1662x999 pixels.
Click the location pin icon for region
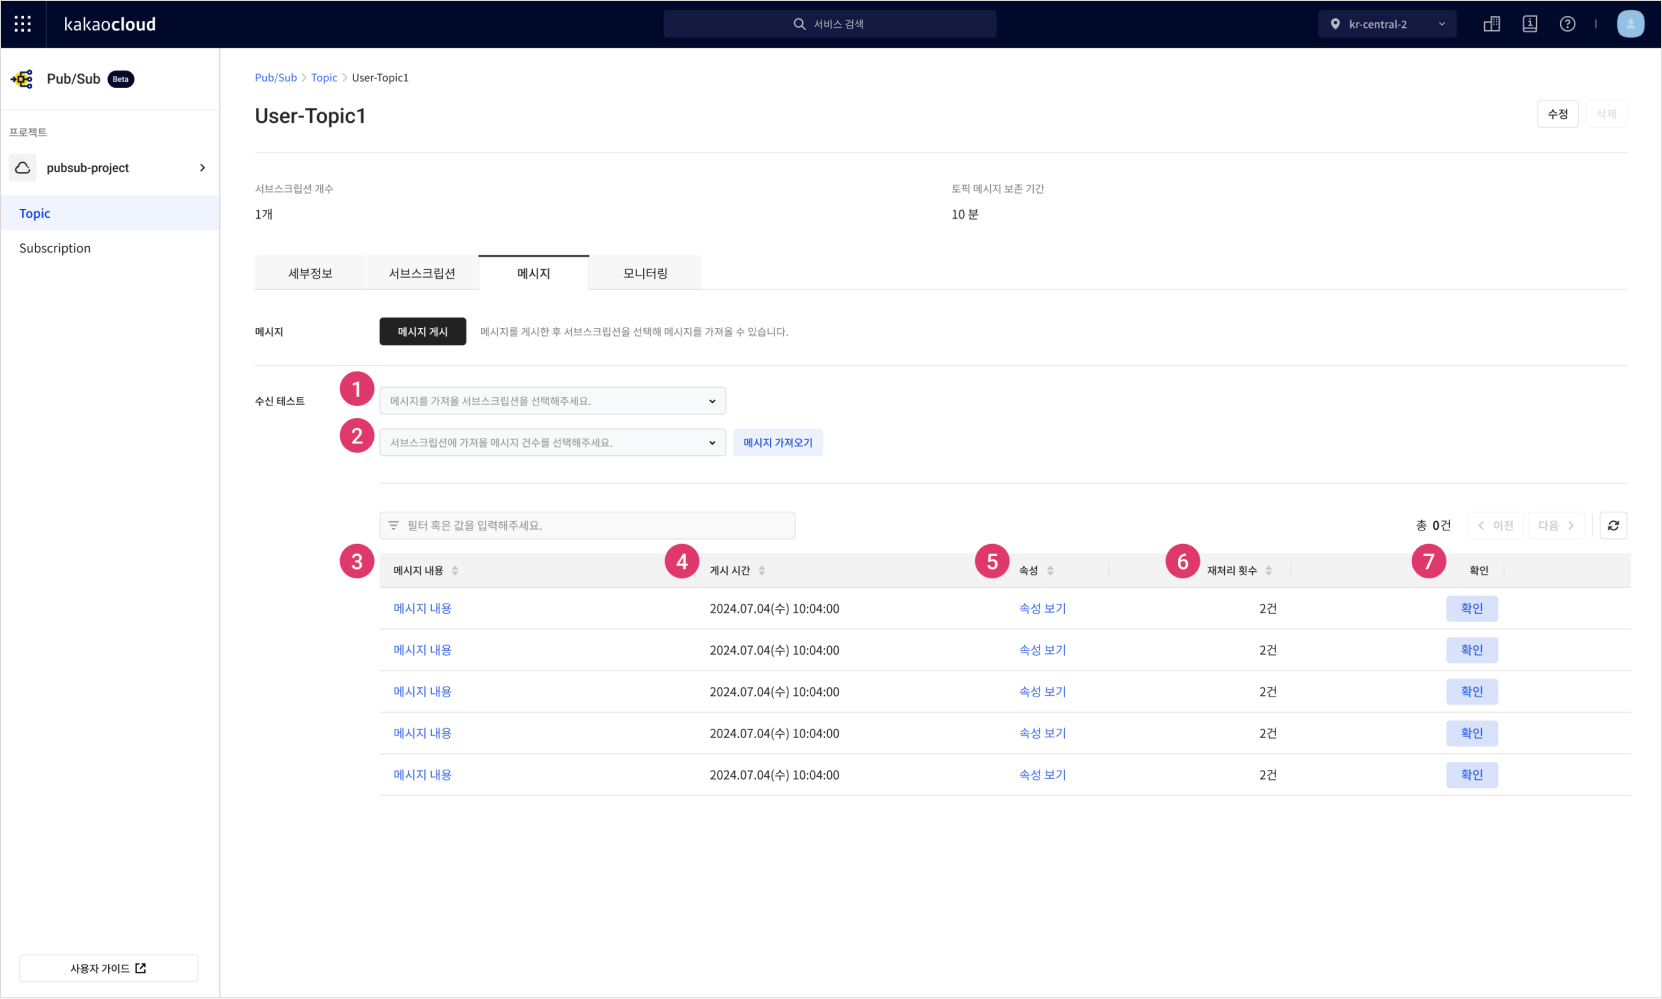[x=1335, y=24]
